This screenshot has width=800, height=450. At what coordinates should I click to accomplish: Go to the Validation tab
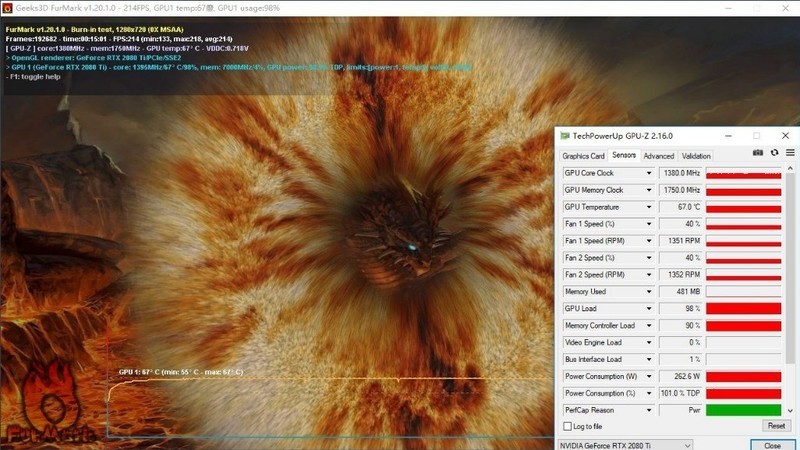tap(696, 156)
